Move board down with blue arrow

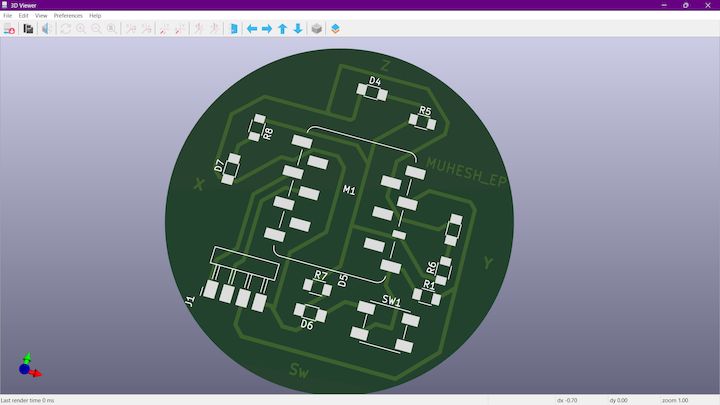click(298, 29)
